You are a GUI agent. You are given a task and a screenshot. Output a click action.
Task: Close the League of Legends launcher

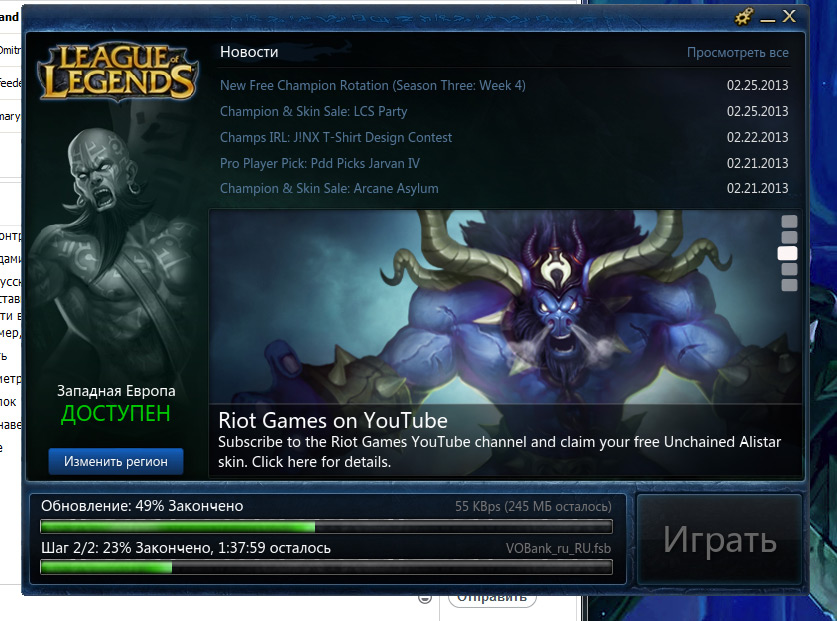point(789,16)
